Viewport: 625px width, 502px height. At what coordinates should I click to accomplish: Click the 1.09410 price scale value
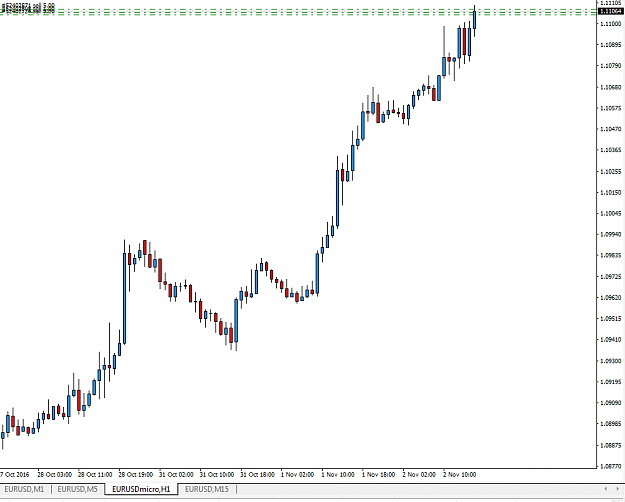pos(611,340)
